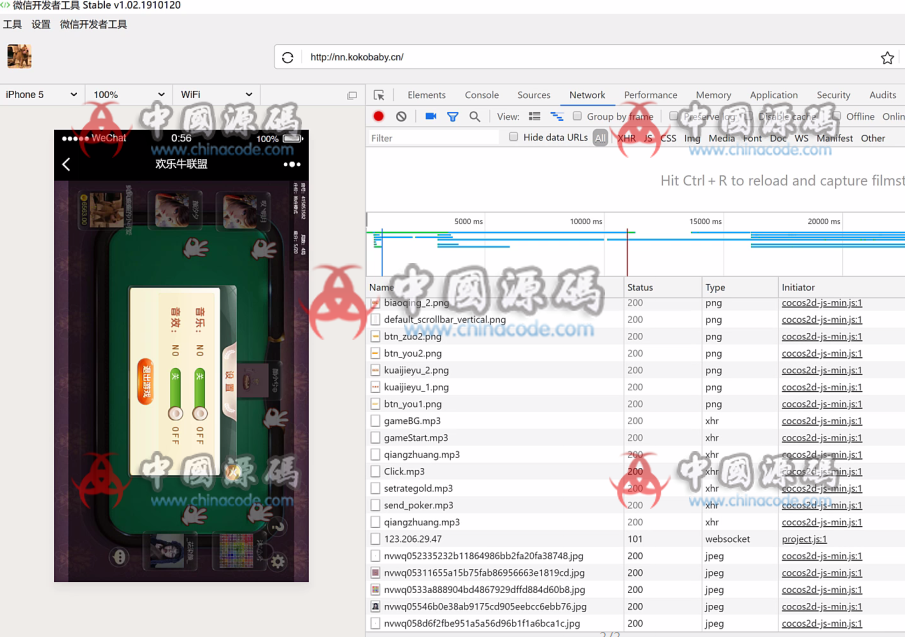The image size is (905, 637).
Task: Filter requests by CSS
Action: coord(668,138)
